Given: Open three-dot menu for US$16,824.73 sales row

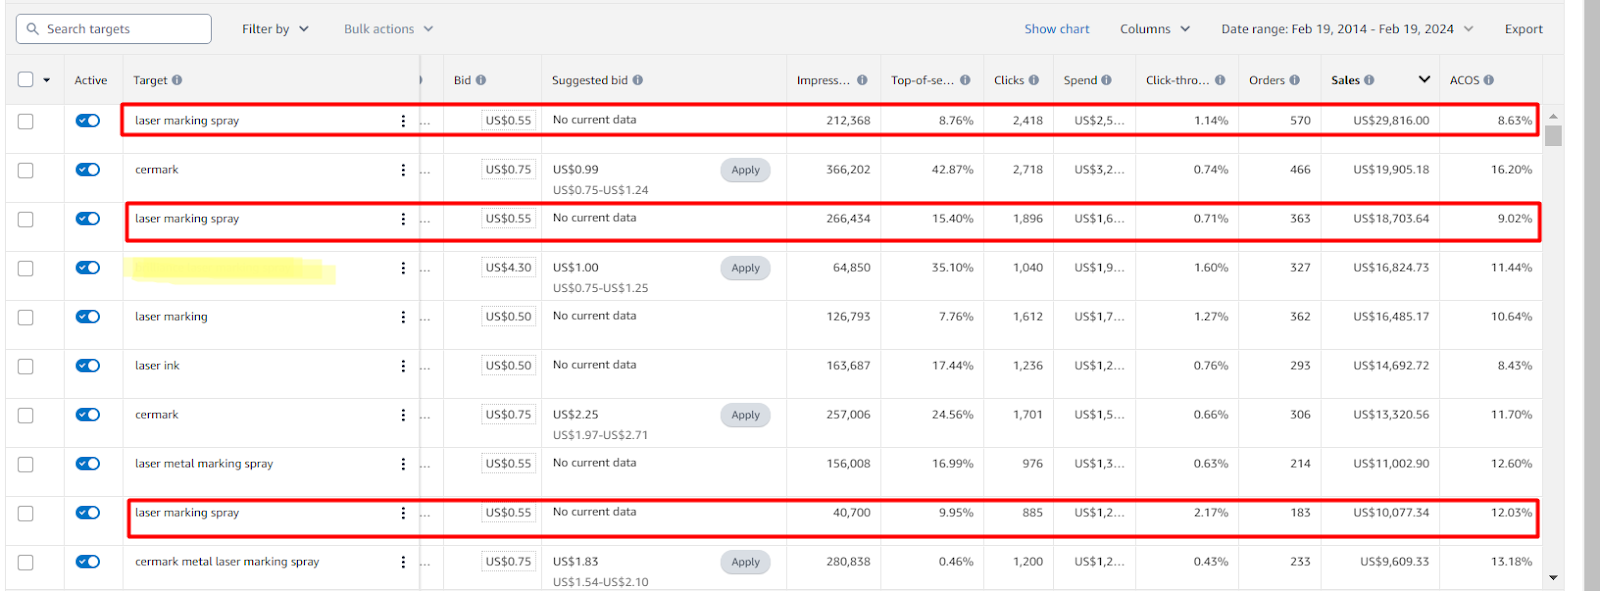Looking at the screenshot, I should [403, 268].
